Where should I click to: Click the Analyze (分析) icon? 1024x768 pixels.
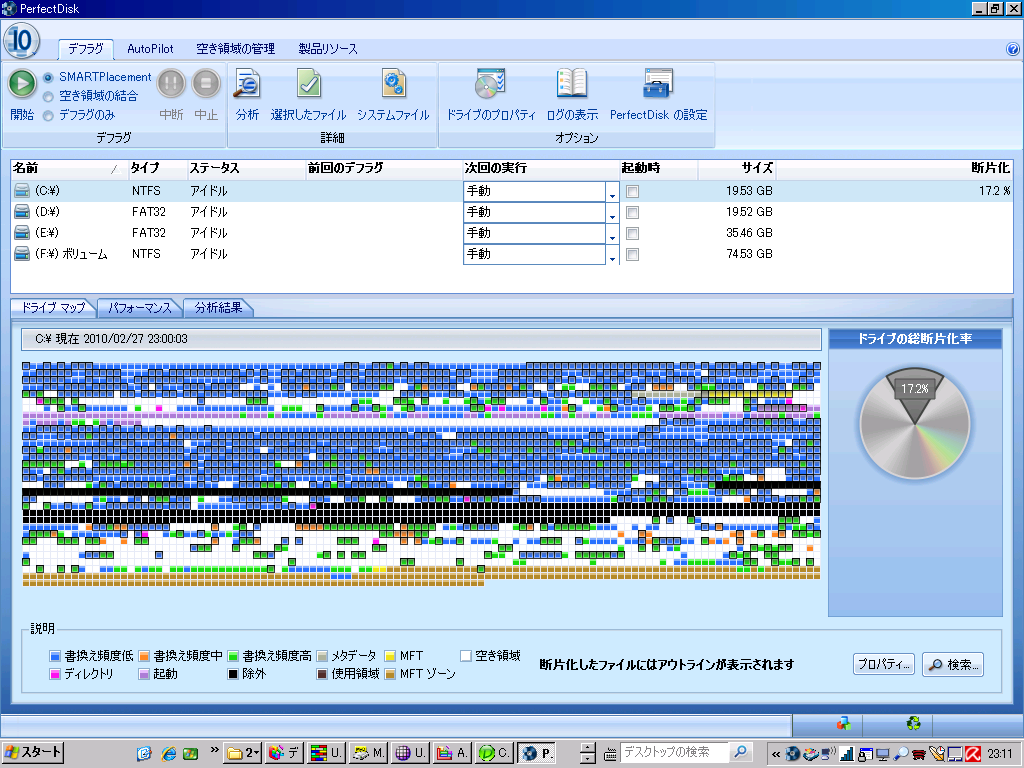[247, 84]
